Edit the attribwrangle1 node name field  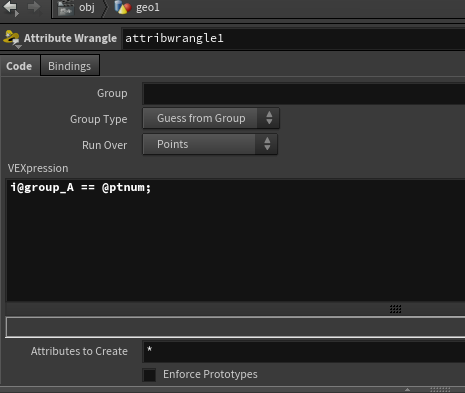294,39
